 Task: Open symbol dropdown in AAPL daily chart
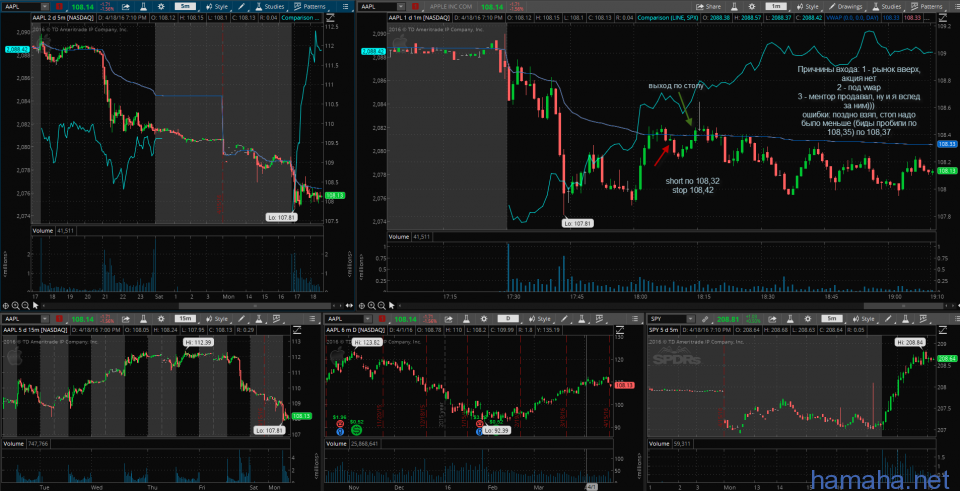click(x=367, y=319)
